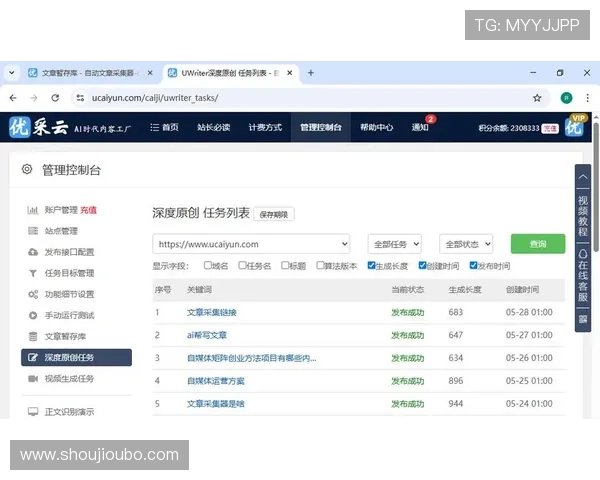Open 在线客服 on the side widget

(583, 276)
